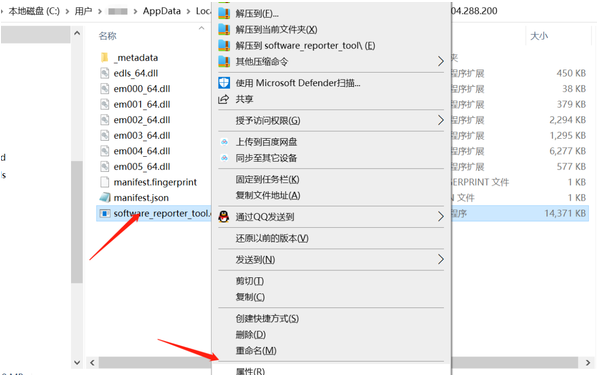Click the manifest.json file icon
The height and width of the screenshot is (375, 599).
coord(105,197)
